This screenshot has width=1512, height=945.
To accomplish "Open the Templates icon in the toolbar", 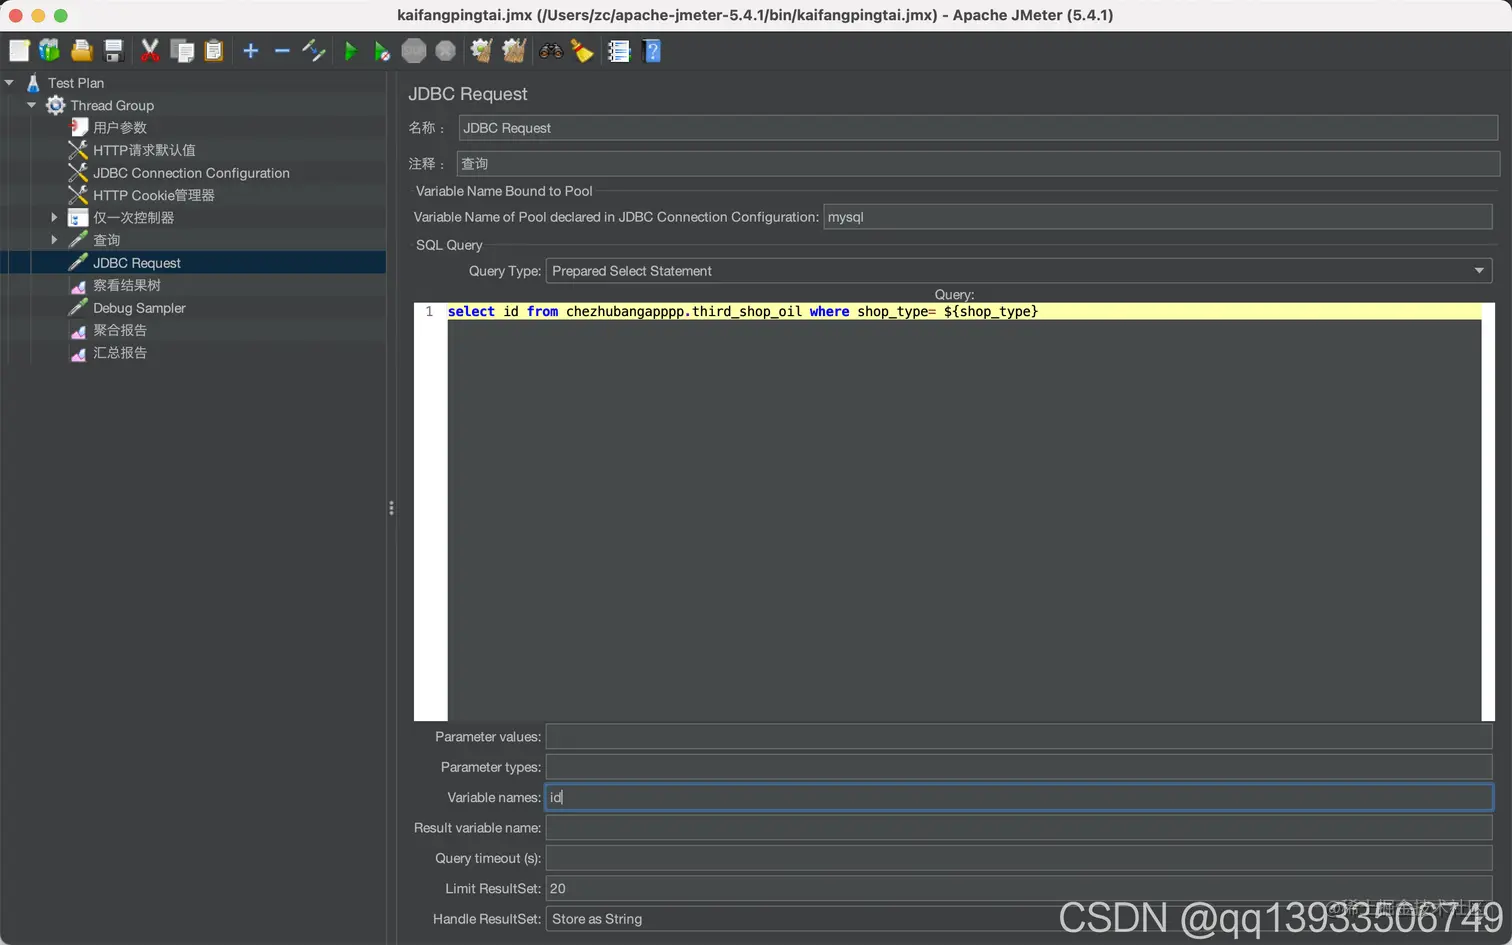I will (49, 51).
